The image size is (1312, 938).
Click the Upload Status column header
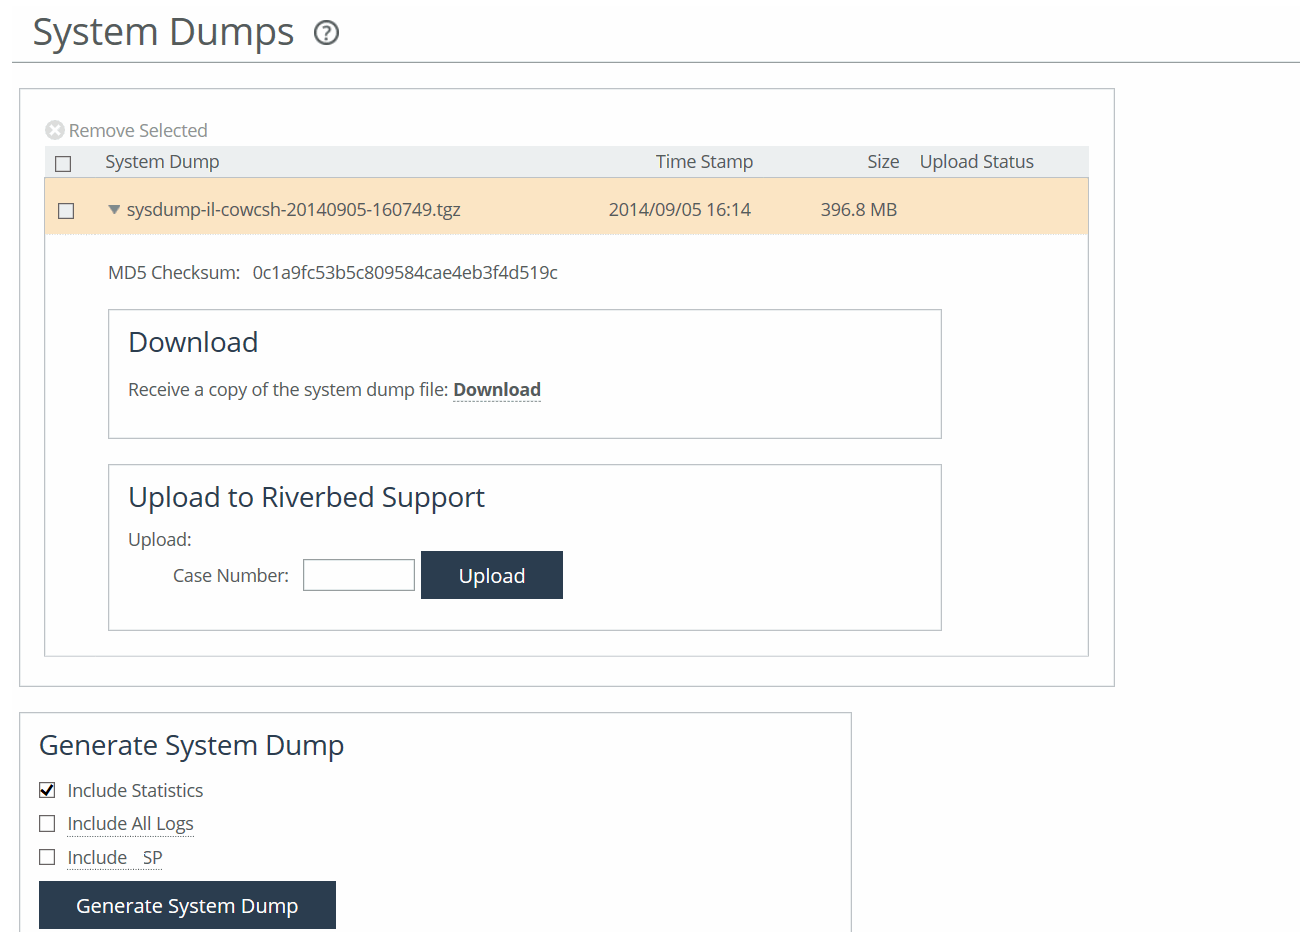(x=977, y=162)
